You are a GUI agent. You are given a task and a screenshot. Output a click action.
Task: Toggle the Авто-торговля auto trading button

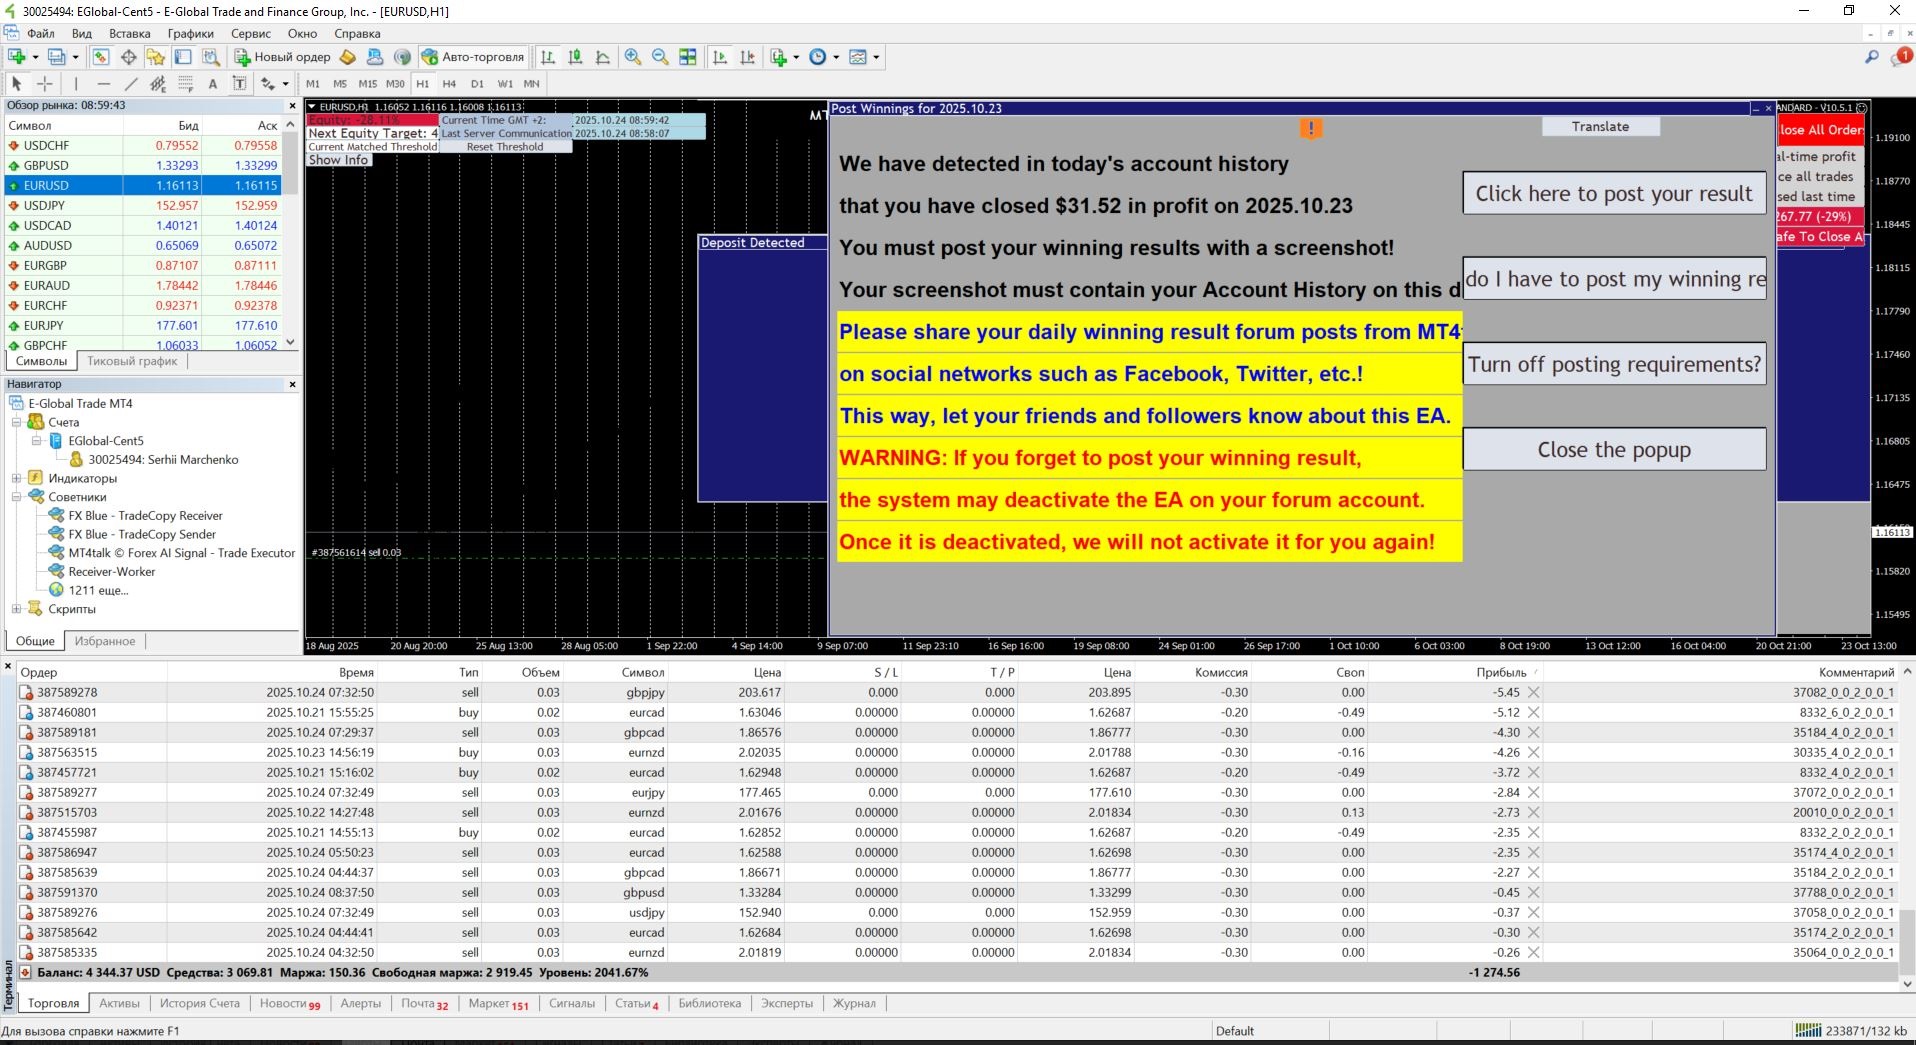coord(473,57)
